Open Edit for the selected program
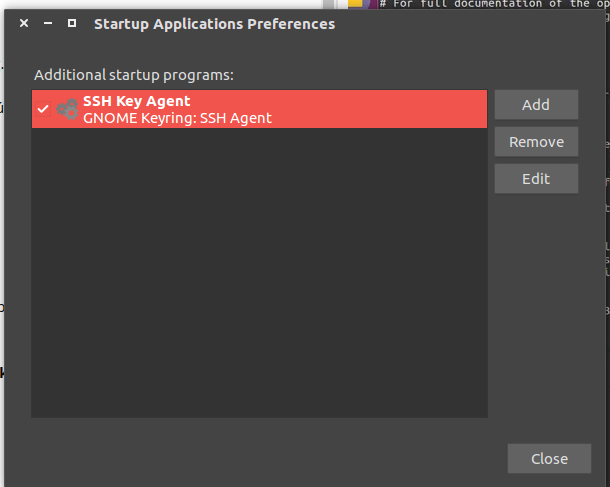Screen dimensions: 610x487 [x=536, y=179]
